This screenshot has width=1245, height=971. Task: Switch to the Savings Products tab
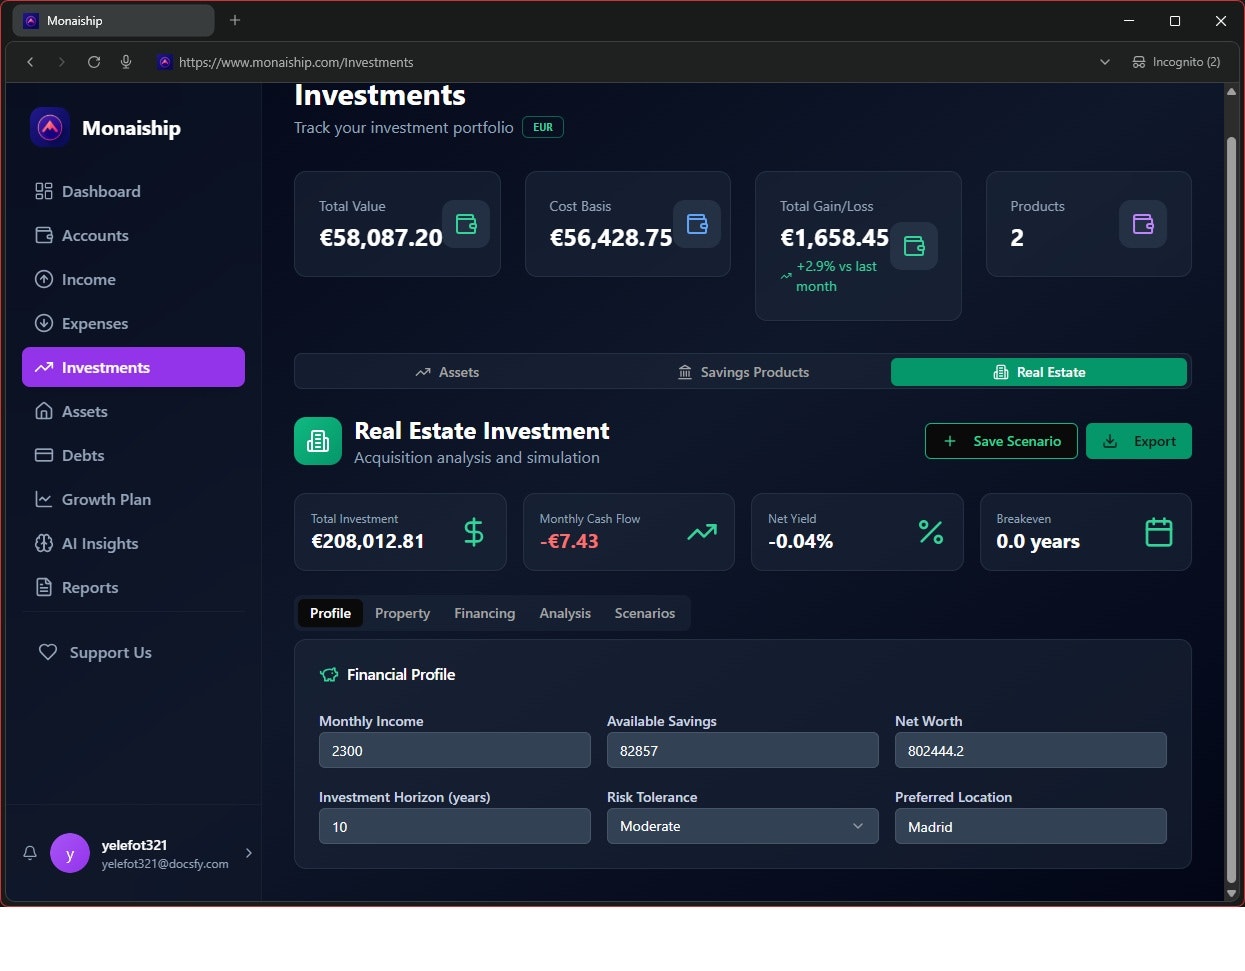coord(743,372)
